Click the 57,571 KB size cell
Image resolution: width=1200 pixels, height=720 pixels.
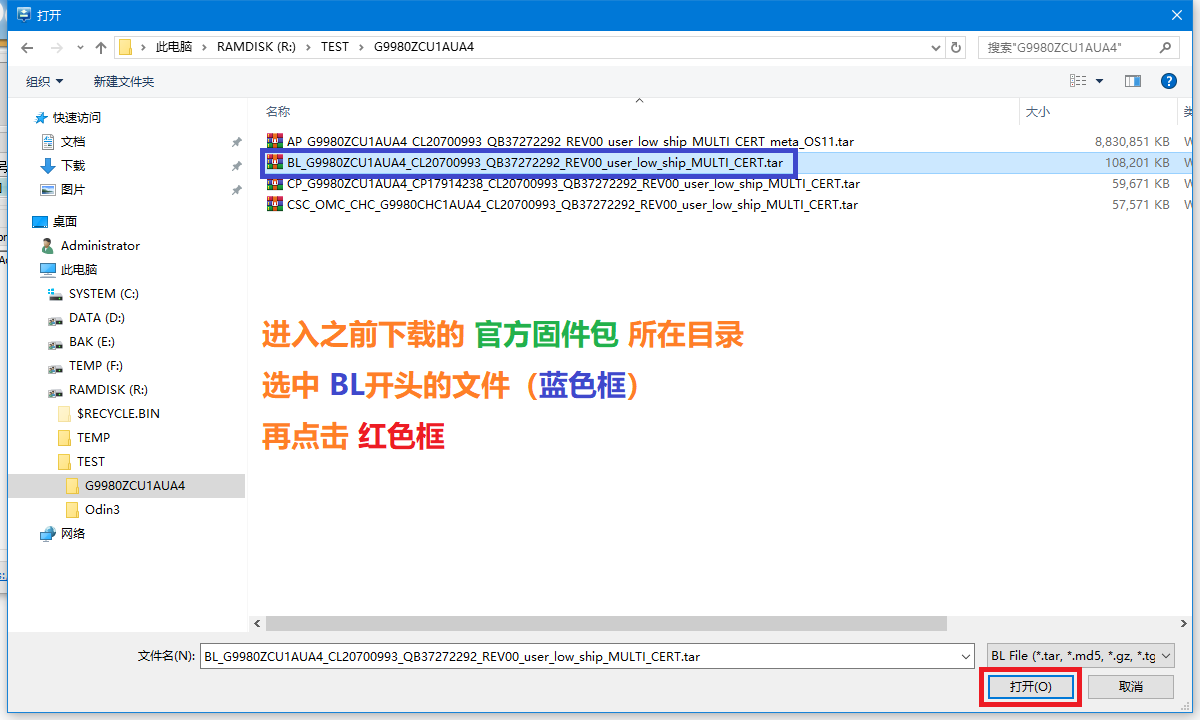click(x=1141, y=204)
